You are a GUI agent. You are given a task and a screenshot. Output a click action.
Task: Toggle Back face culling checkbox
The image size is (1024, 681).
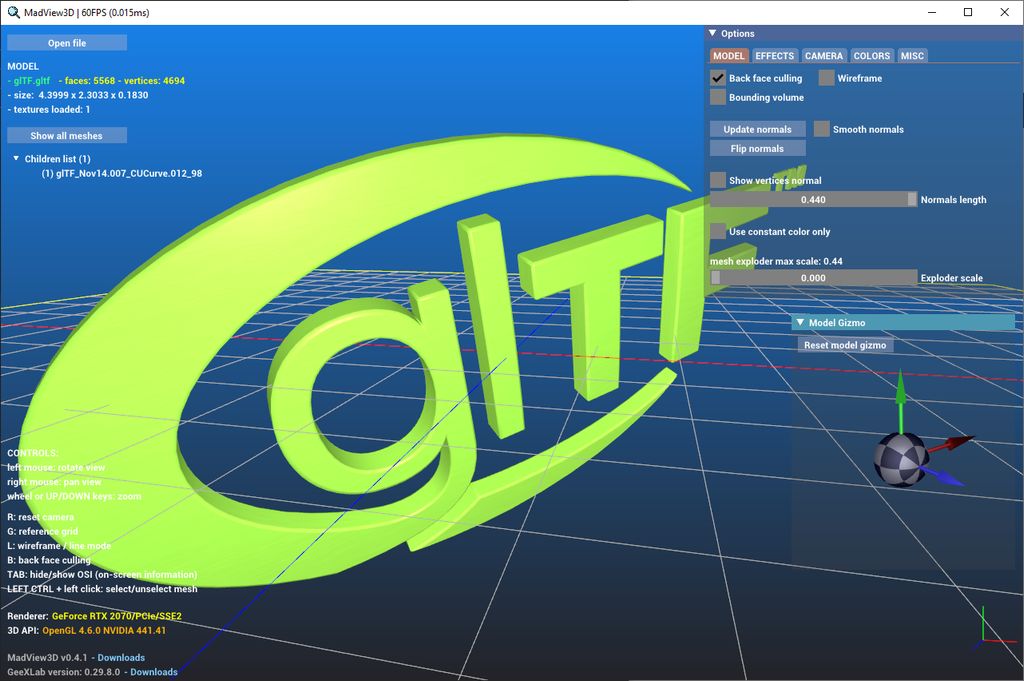click(x=718, y=78)
